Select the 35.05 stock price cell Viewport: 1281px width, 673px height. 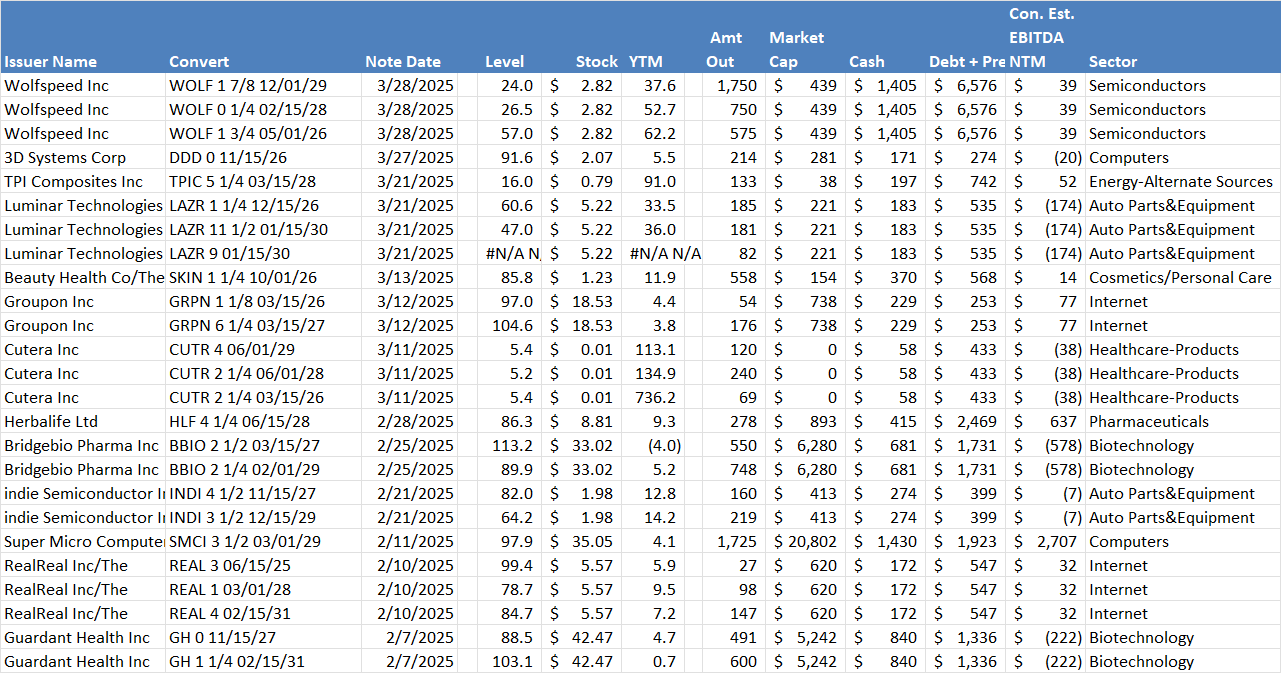point(593,541)
